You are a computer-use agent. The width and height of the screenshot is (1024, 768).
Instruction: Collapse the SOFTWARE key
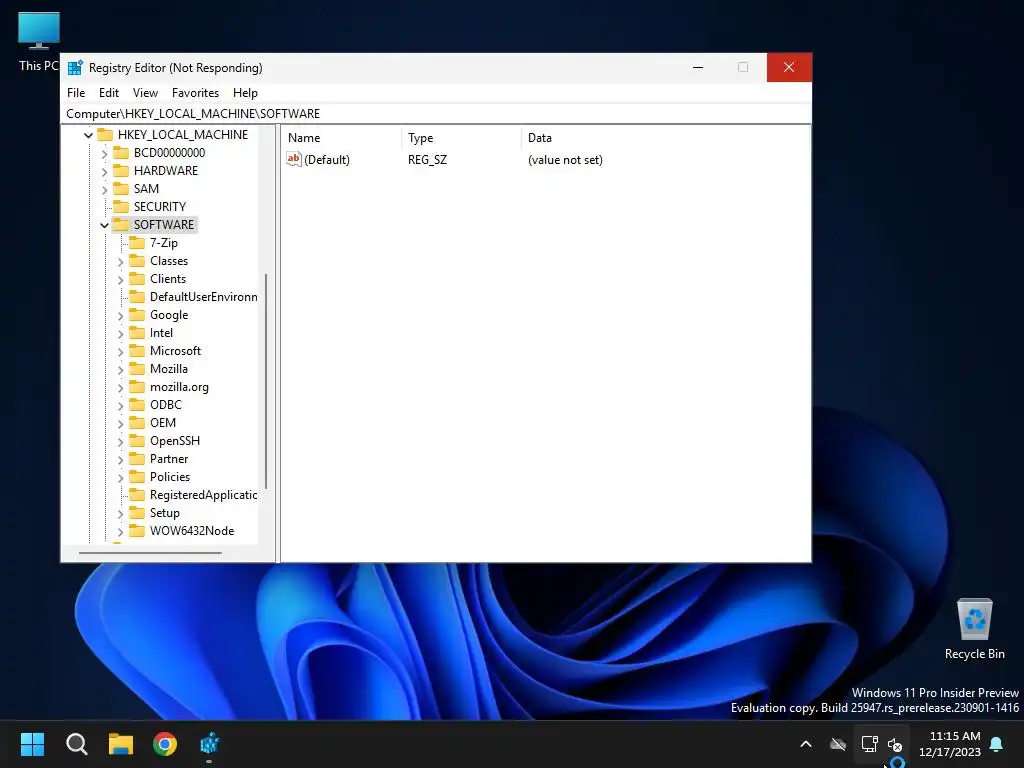(104, 225)
